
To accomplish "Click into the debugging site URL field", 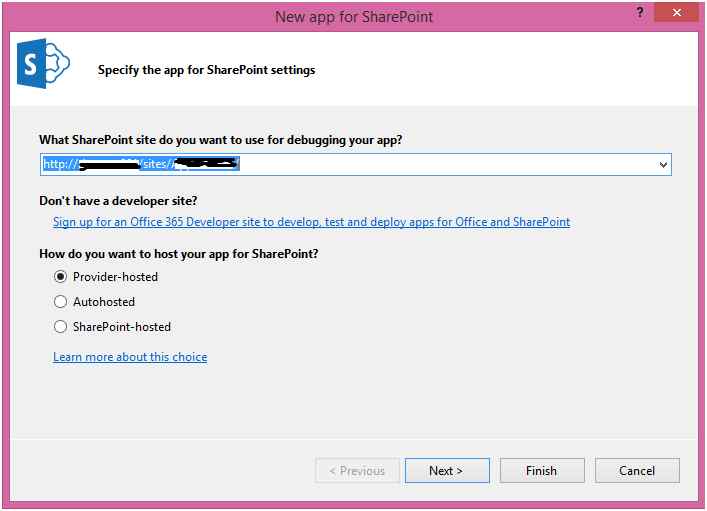I will pos(355,164).
